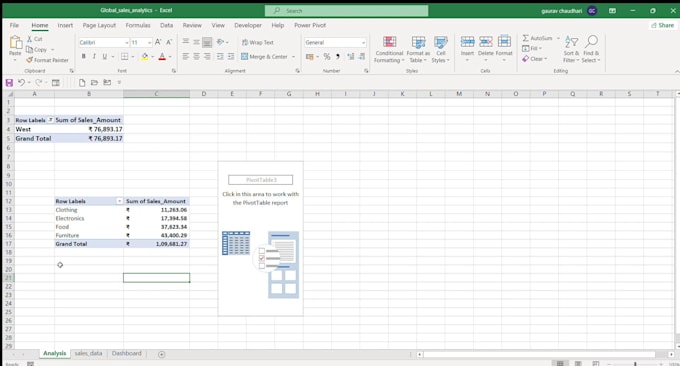Viewport: 680px width, 366px height.
Task: Align text to the right
Action: 207,56
